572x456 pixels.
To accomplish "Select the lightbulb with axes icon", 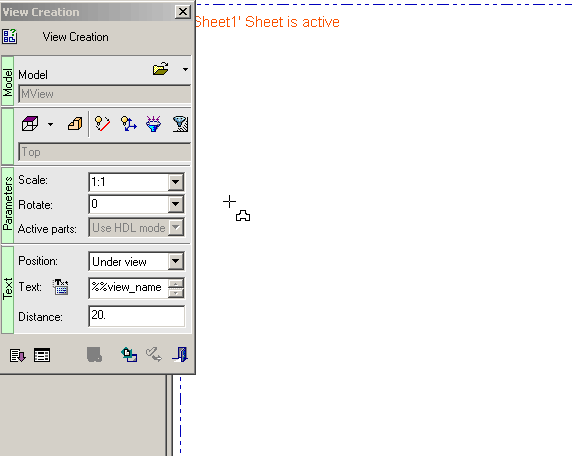I will pyautogui.click(x=128, y=124).
